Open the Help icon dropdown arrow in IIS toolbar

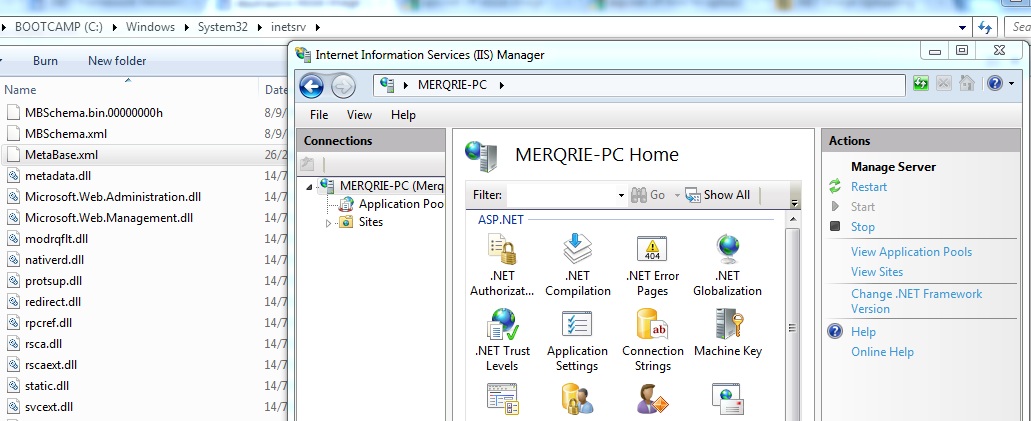1011,84
